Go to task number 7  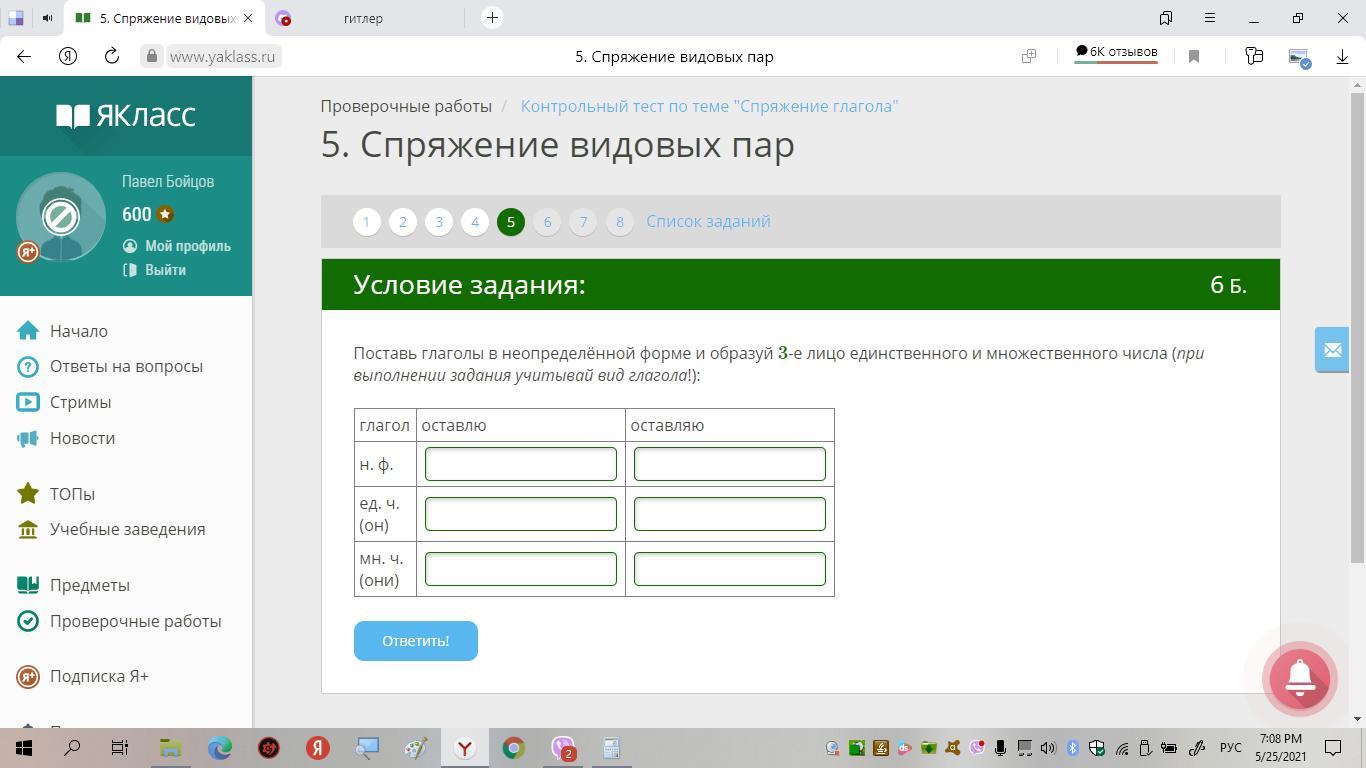[583, 222]
